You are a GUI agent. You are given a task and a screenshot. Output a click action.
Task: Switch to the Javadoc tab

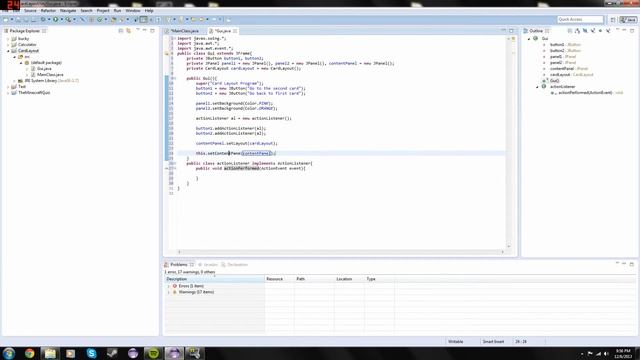(208, 264)
